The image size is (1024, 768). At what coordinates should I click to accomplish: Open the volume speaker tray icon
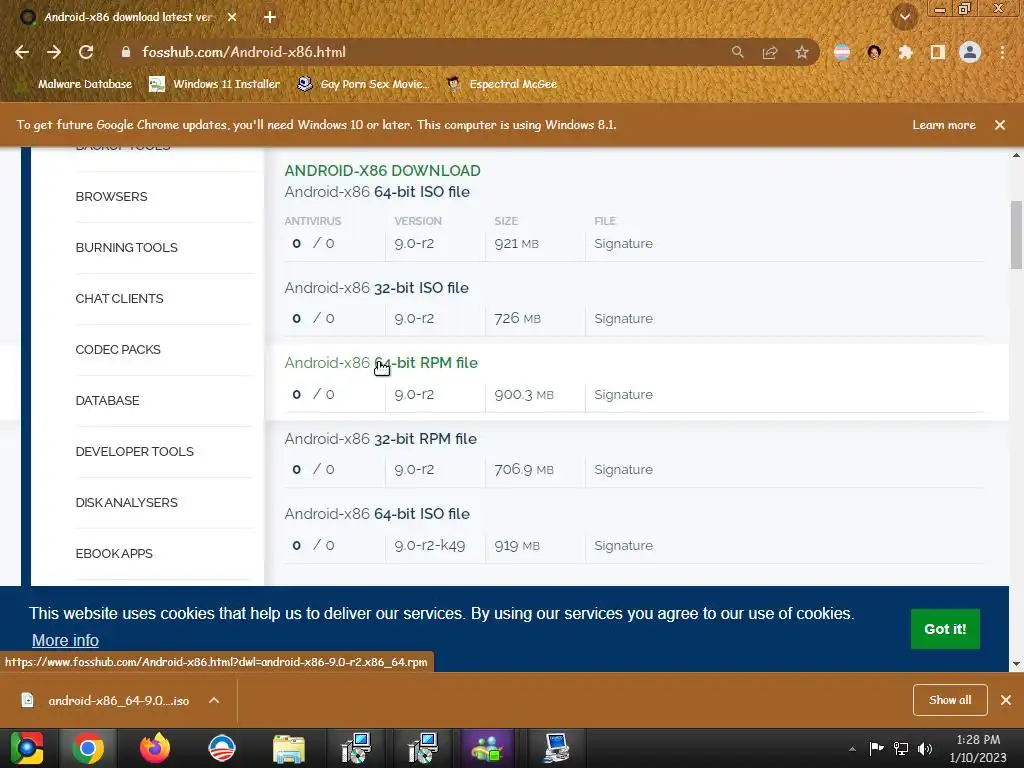pos(925,748)
